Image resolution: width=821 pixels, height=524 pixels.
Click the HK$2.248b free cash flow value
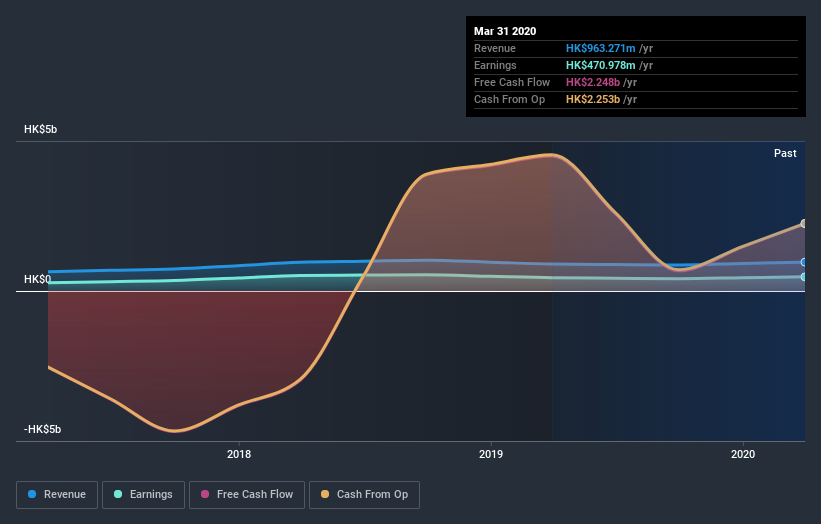point(593,82)
